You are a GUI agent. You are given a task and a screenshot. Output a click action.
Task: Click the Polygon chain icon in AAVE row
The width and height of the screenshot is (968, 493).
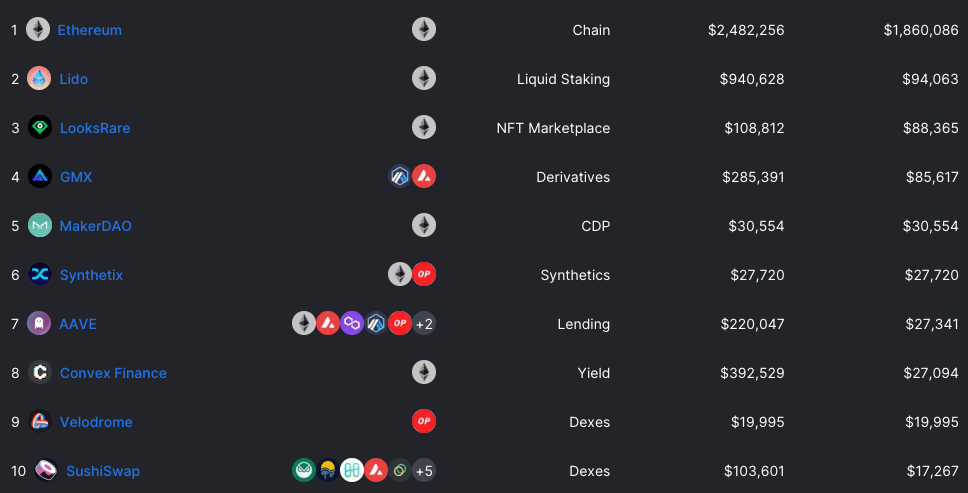(x=352, y=323)
